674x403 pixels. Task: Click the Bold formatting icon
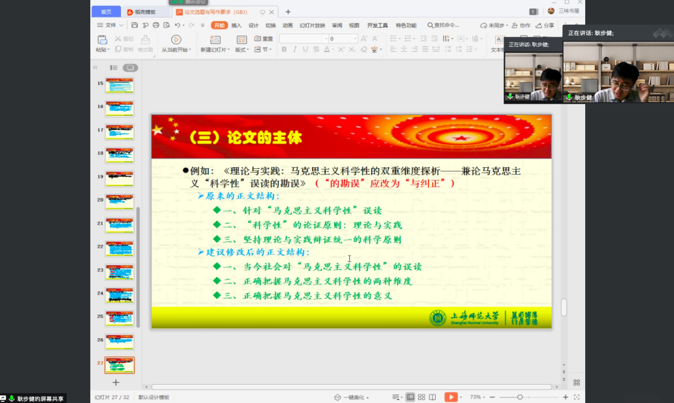tap(284, 49)
